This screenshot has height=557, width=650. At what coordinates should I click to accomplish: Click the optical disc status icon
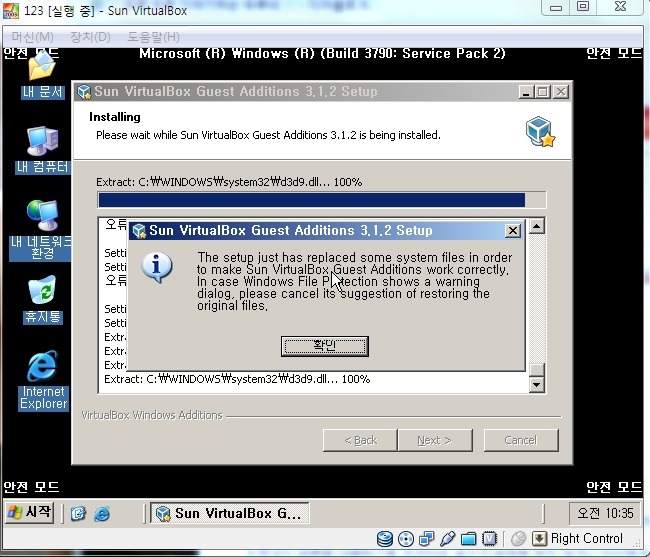coord(405,539)
